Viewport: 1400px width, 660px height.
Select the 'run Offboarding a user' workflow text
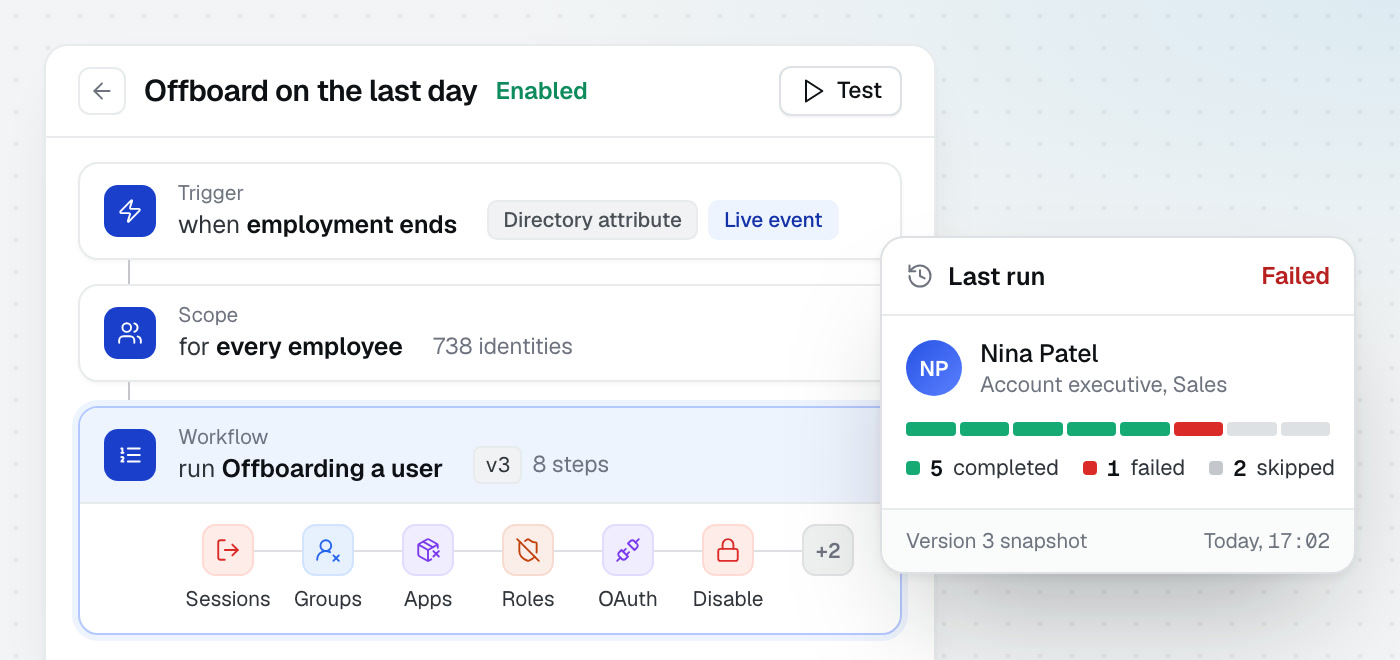pyautogui.click(x=310, y=469)
